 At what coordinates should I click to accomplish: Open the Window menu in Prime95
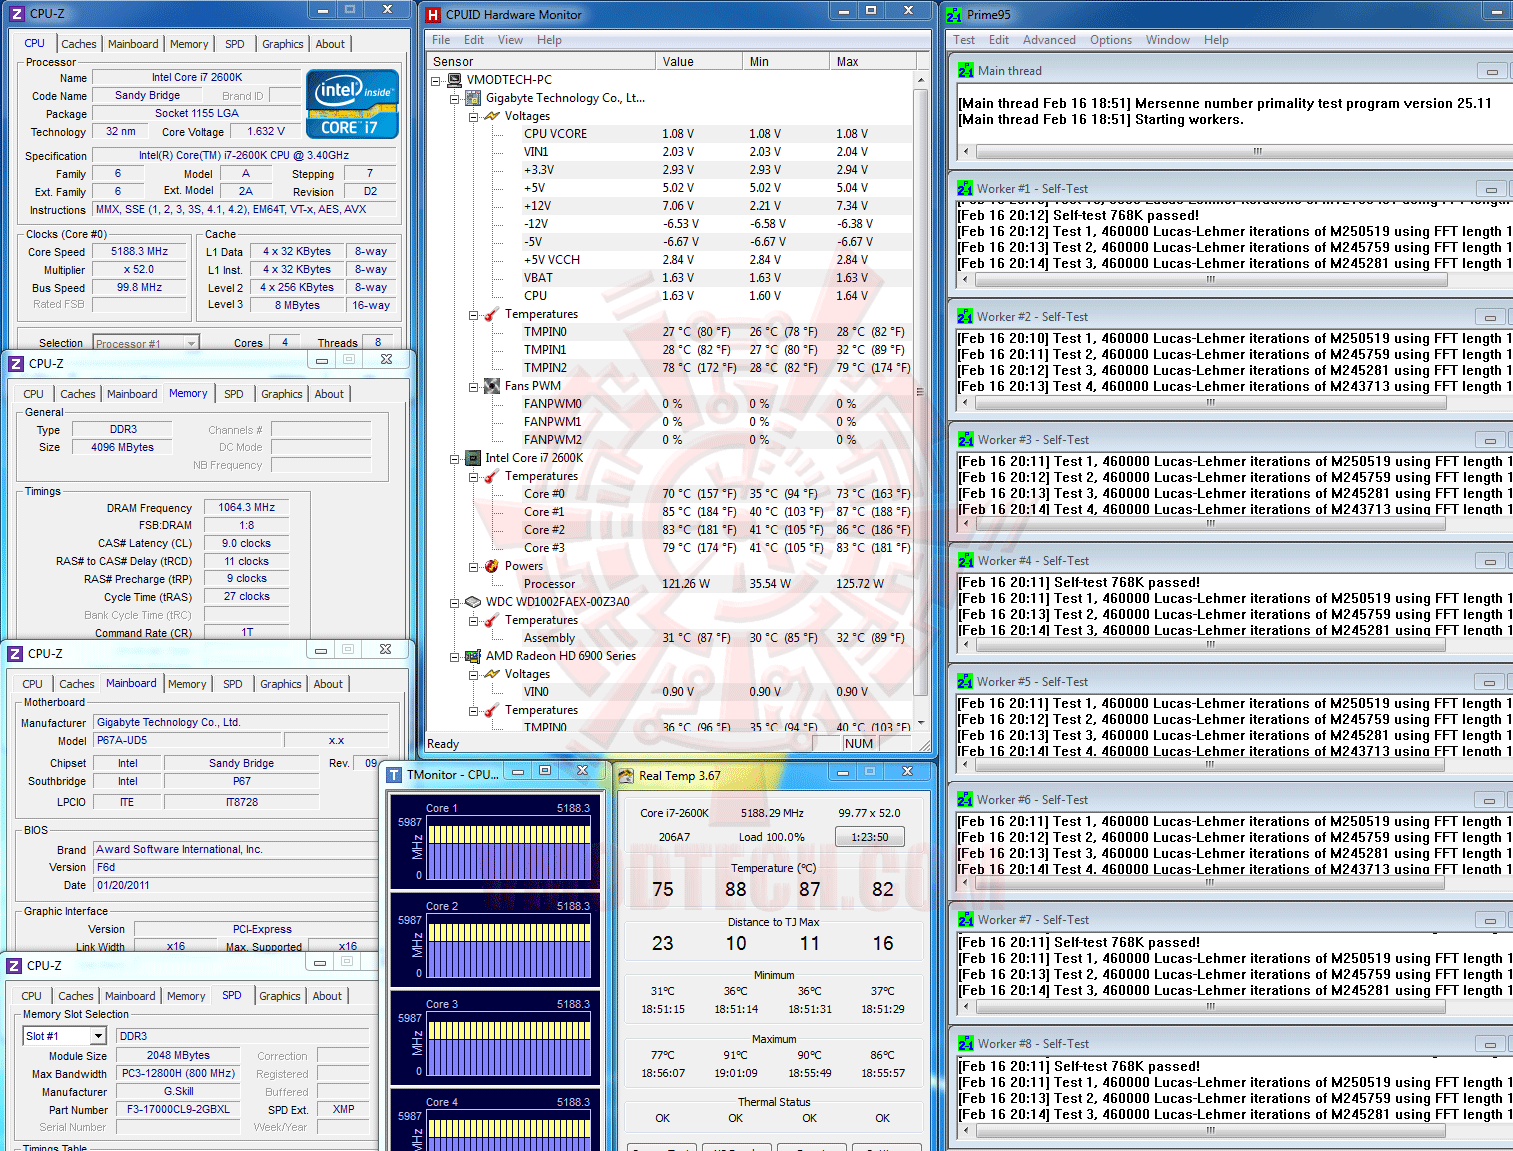1168,40
